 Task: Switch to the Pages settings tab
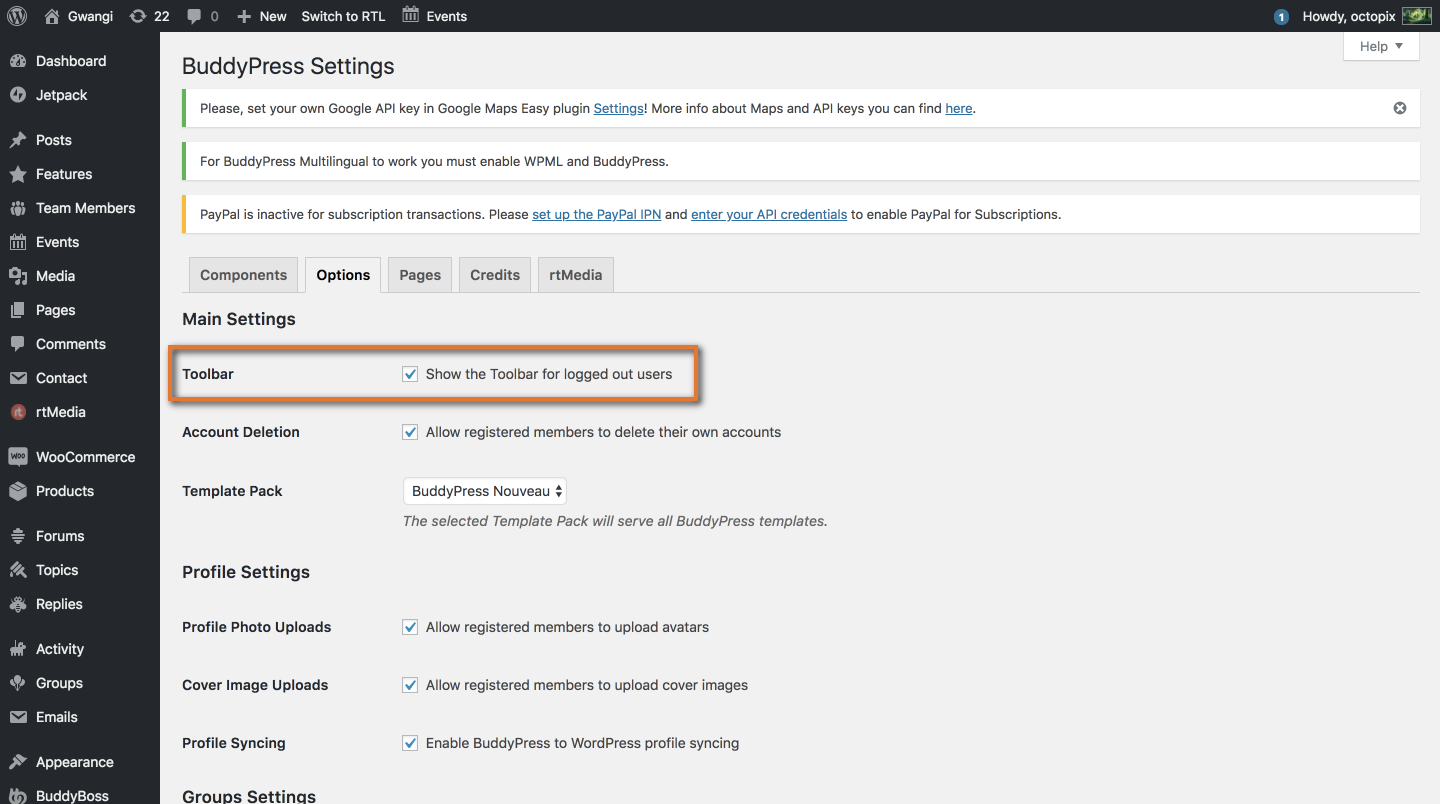(420, 275)
